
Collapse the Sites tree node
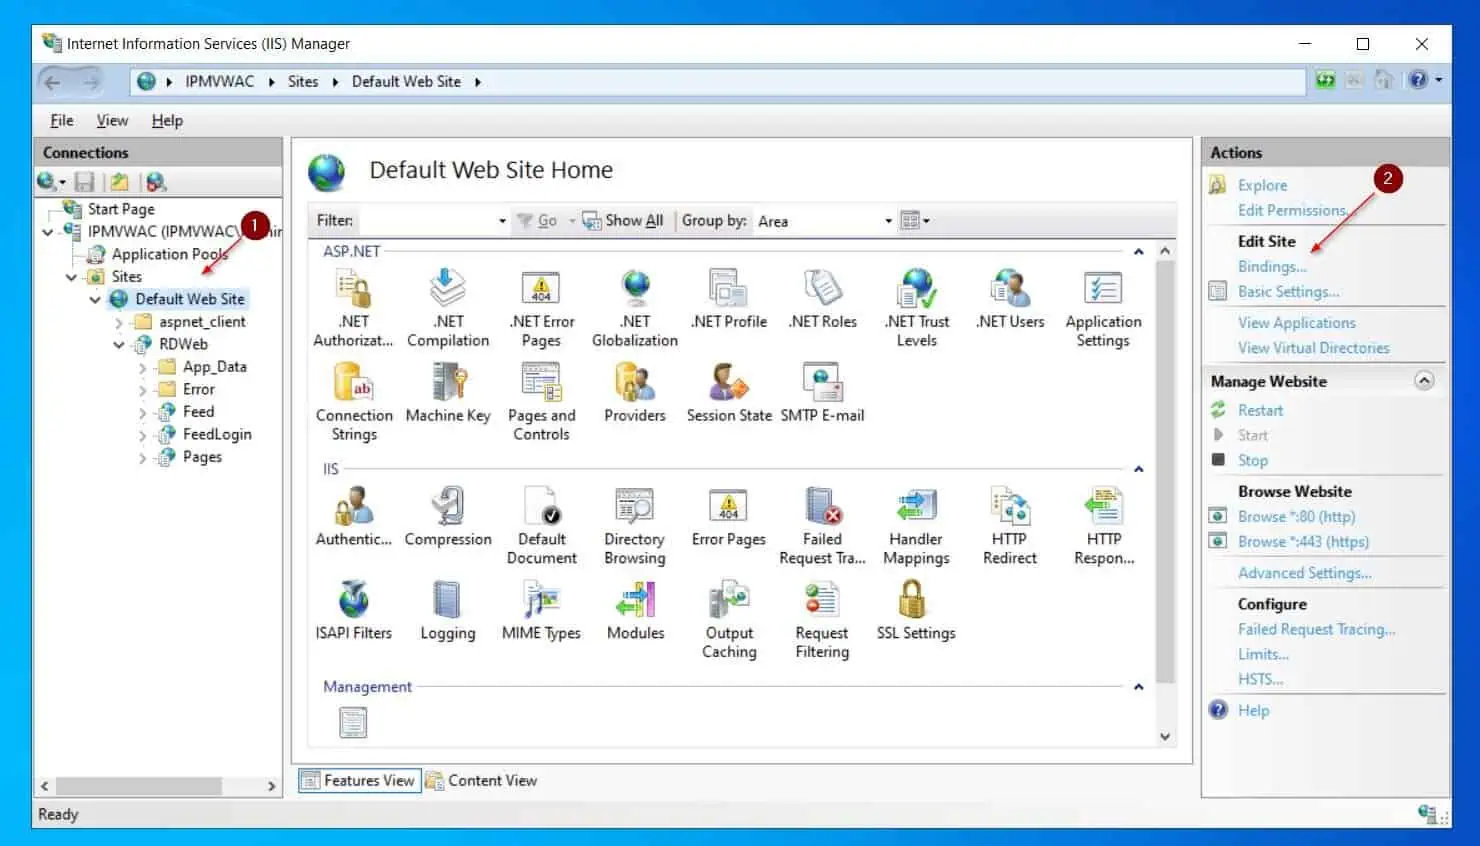(71, 277)
